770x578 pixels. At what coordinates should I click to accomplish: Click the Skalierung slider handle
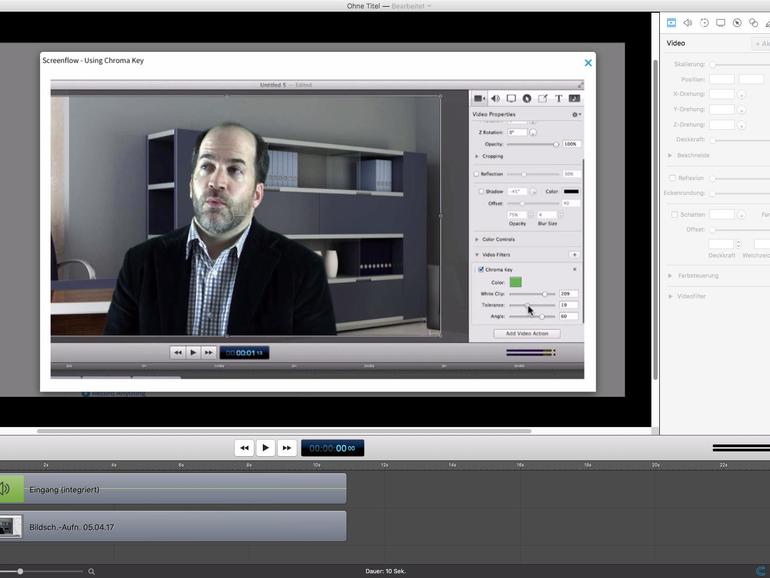pos(713,64)
